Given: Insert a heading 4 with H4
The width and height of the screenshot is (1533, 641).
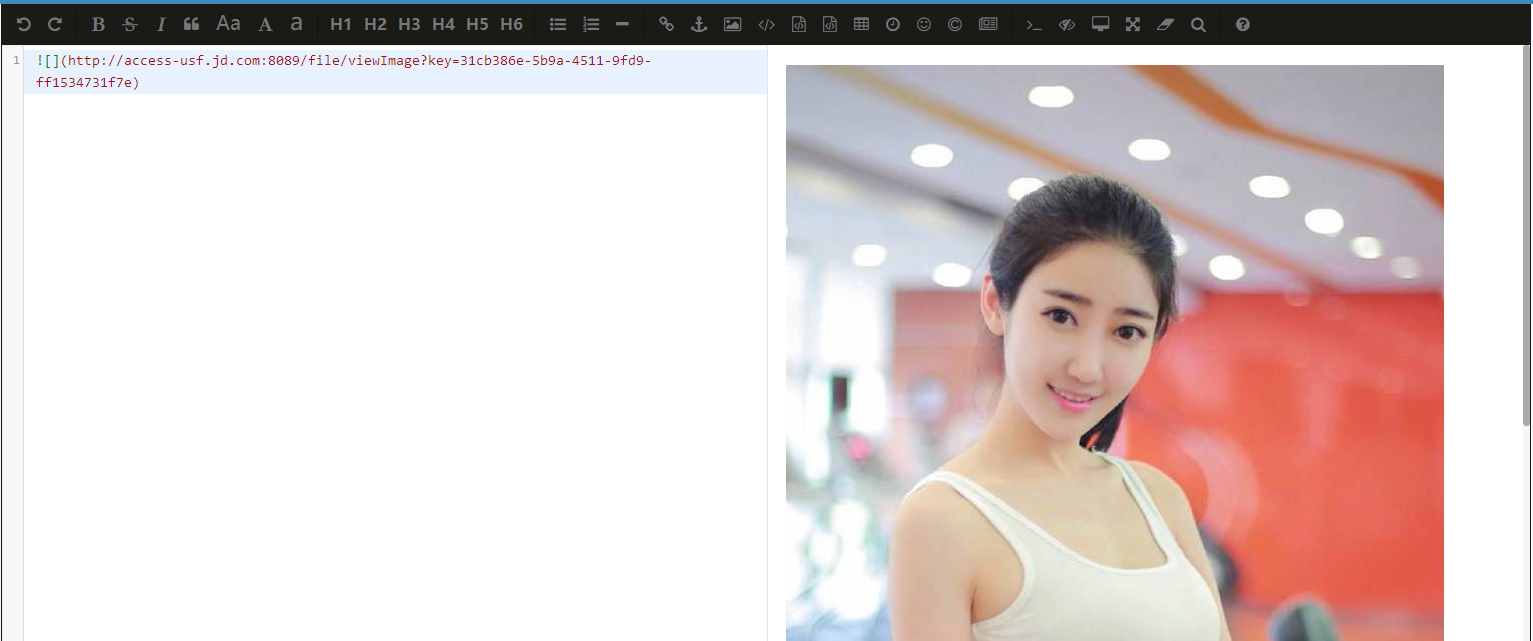Looking at the screenshot, I should [443, 24].
